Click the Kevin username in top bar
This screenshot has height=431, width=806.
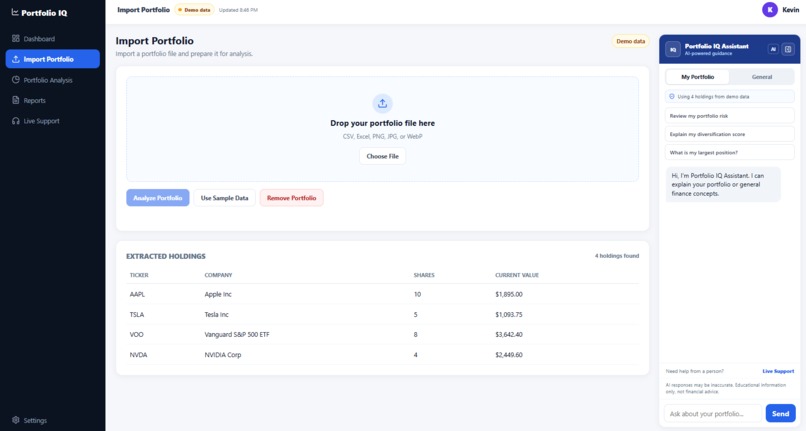tap(791, 10)
